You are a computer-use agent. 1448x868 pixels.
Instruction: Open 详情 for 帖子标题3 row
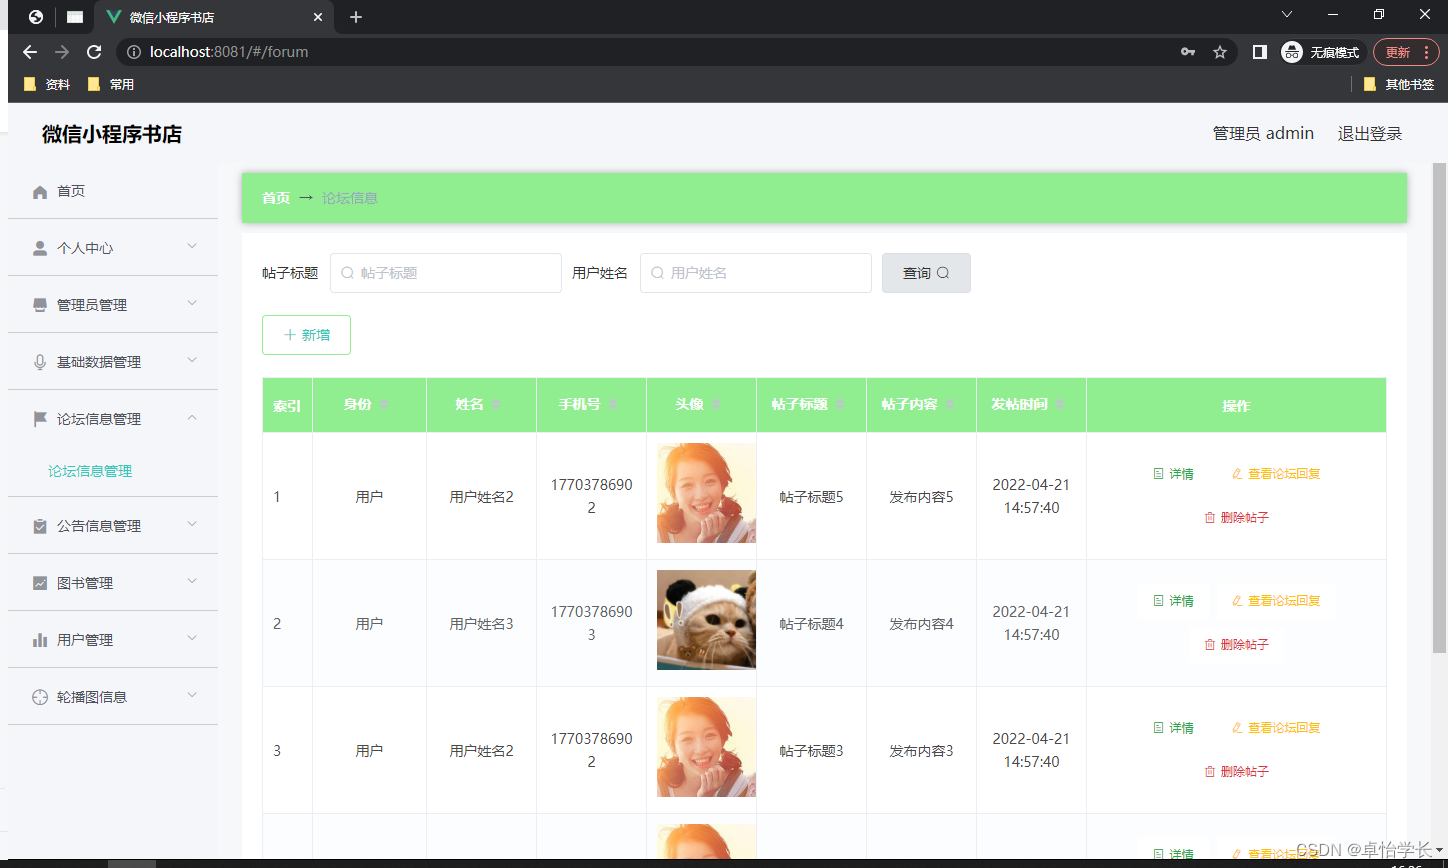tap(1173, 728)
